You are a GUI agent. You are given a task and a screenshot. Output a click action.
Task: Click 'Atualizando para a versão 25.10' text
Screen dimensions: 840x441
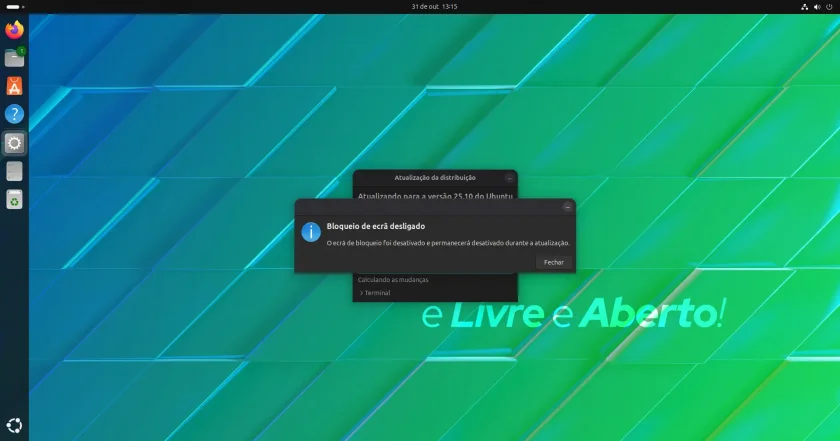pyautogui.click(x=435, y=196)
